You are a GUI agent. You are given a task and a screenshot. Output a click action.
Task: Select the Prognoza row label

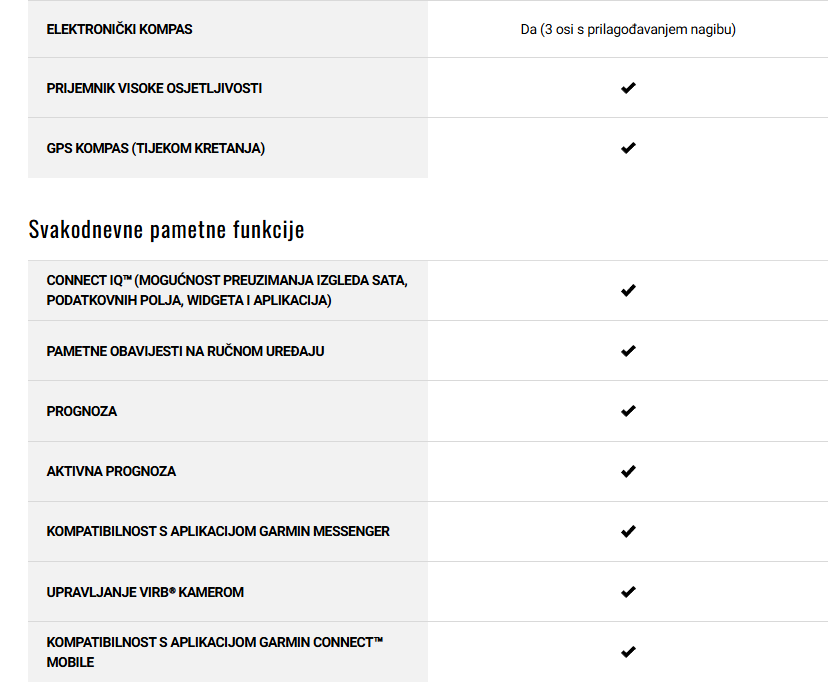coord(82,412)
